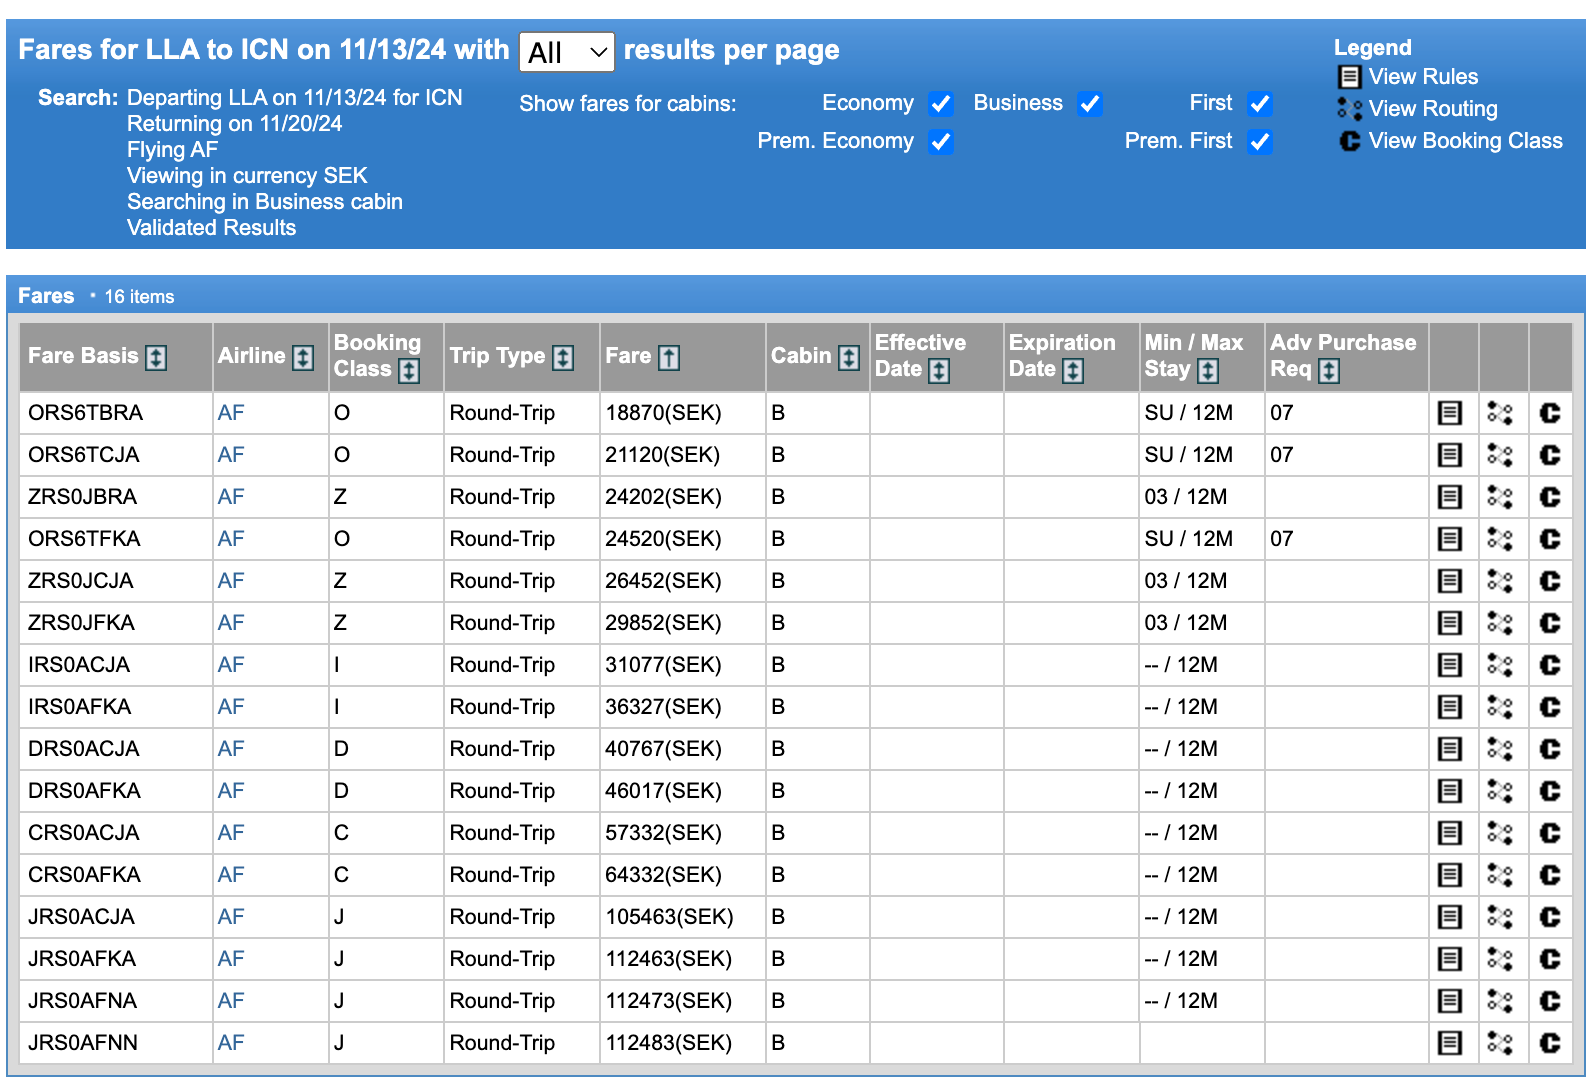Viewport: 1594px width, 1092px height.
Task: Sort by Expiration Date column
Action: (1073, 370)
